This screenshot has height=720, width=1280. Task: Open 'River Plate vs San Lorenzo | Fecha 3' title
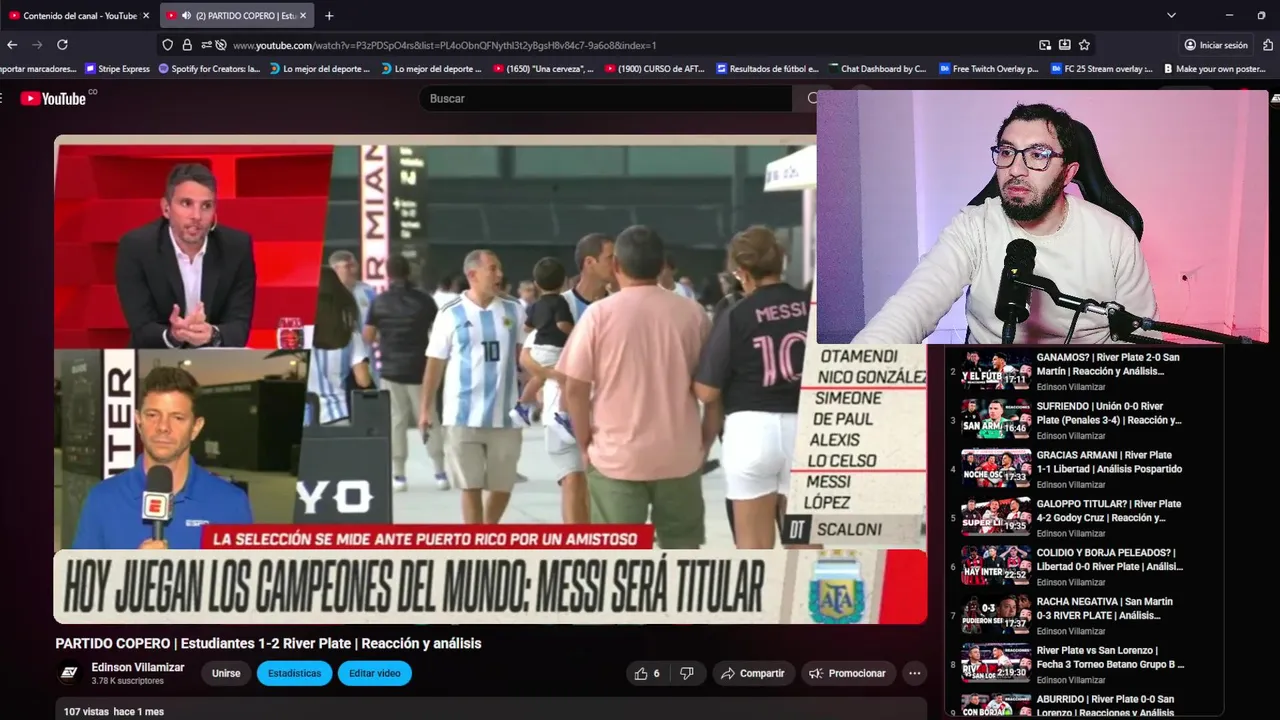(x=1110, y=657)
